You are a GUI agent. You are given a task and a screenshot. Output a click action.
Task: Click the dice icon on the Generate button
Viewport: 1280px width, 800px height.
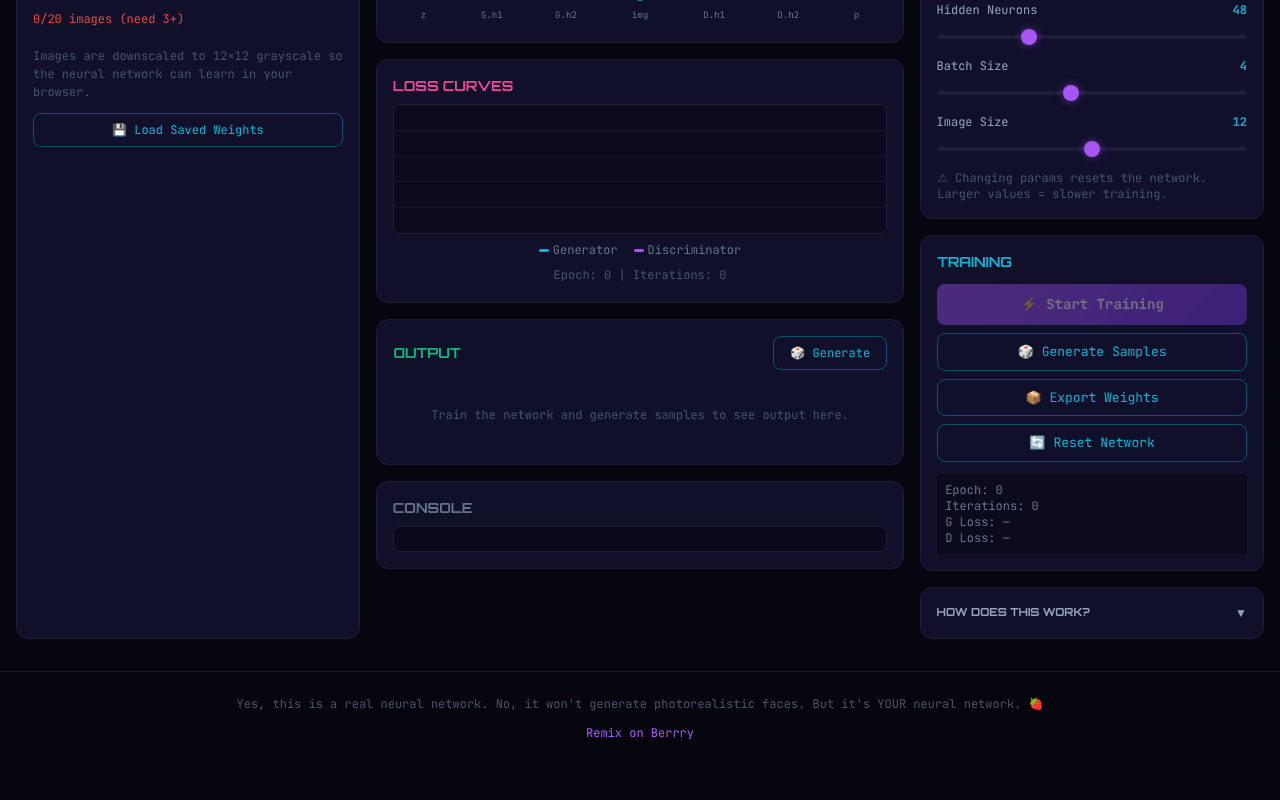pos(797,353)
